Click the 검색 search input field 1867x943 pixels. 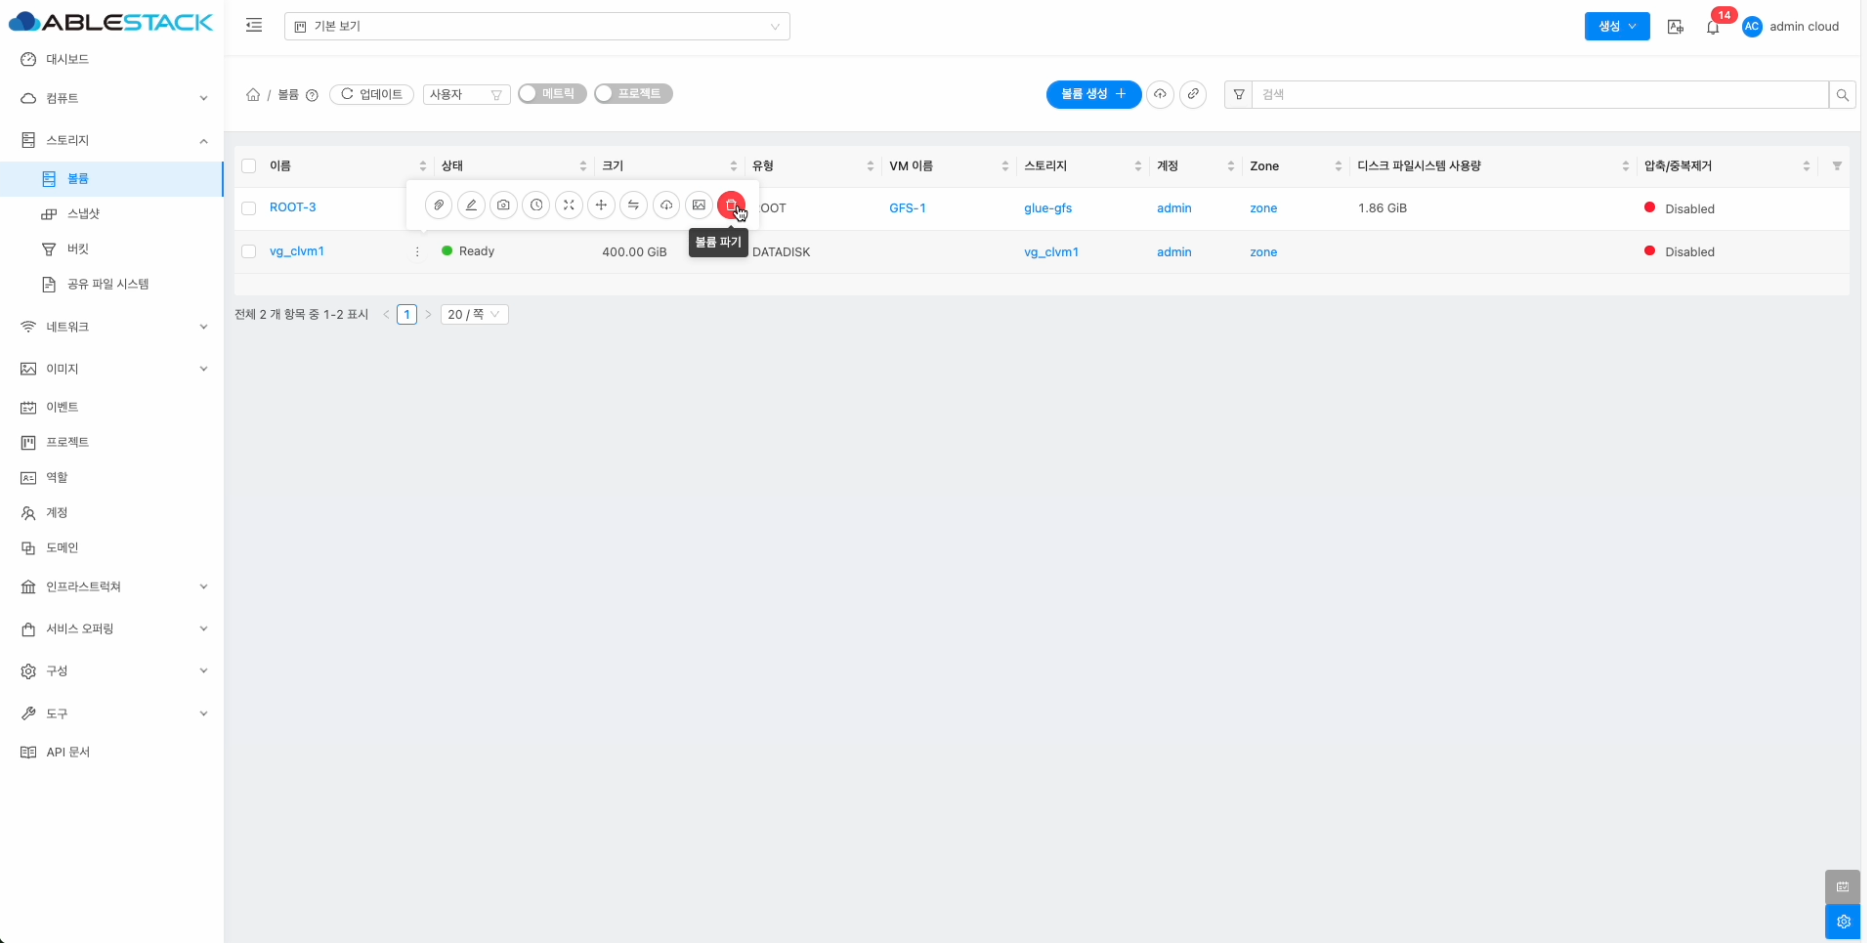1538,95
